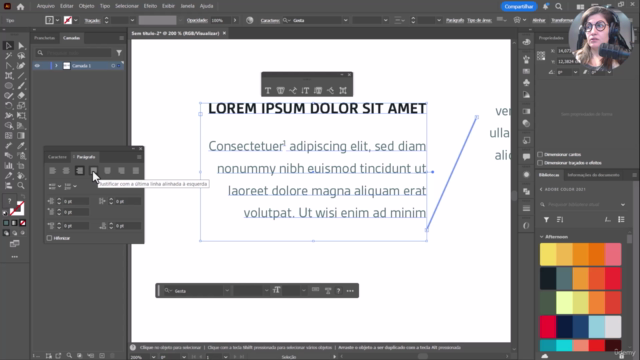
Task: Enable the Hifenizar checkbox
Action: [49, 238]
